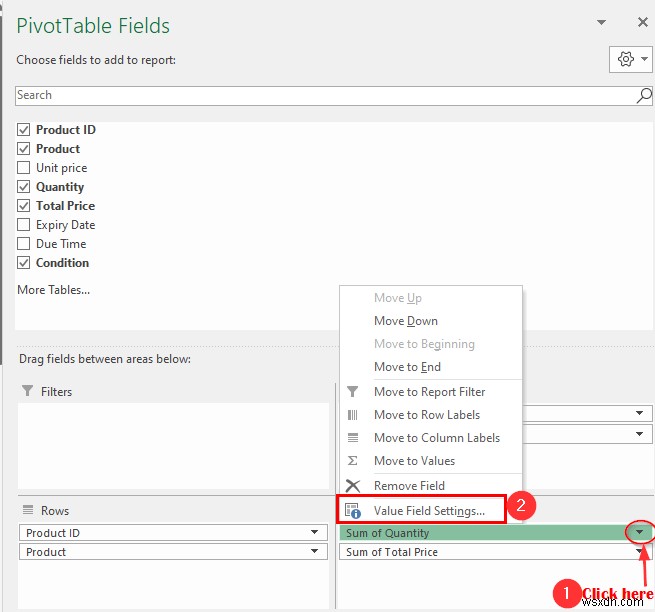Click the Move to Report Filter funnel icon
Viewport: 655px width, 612px height.
coord(353,391)
